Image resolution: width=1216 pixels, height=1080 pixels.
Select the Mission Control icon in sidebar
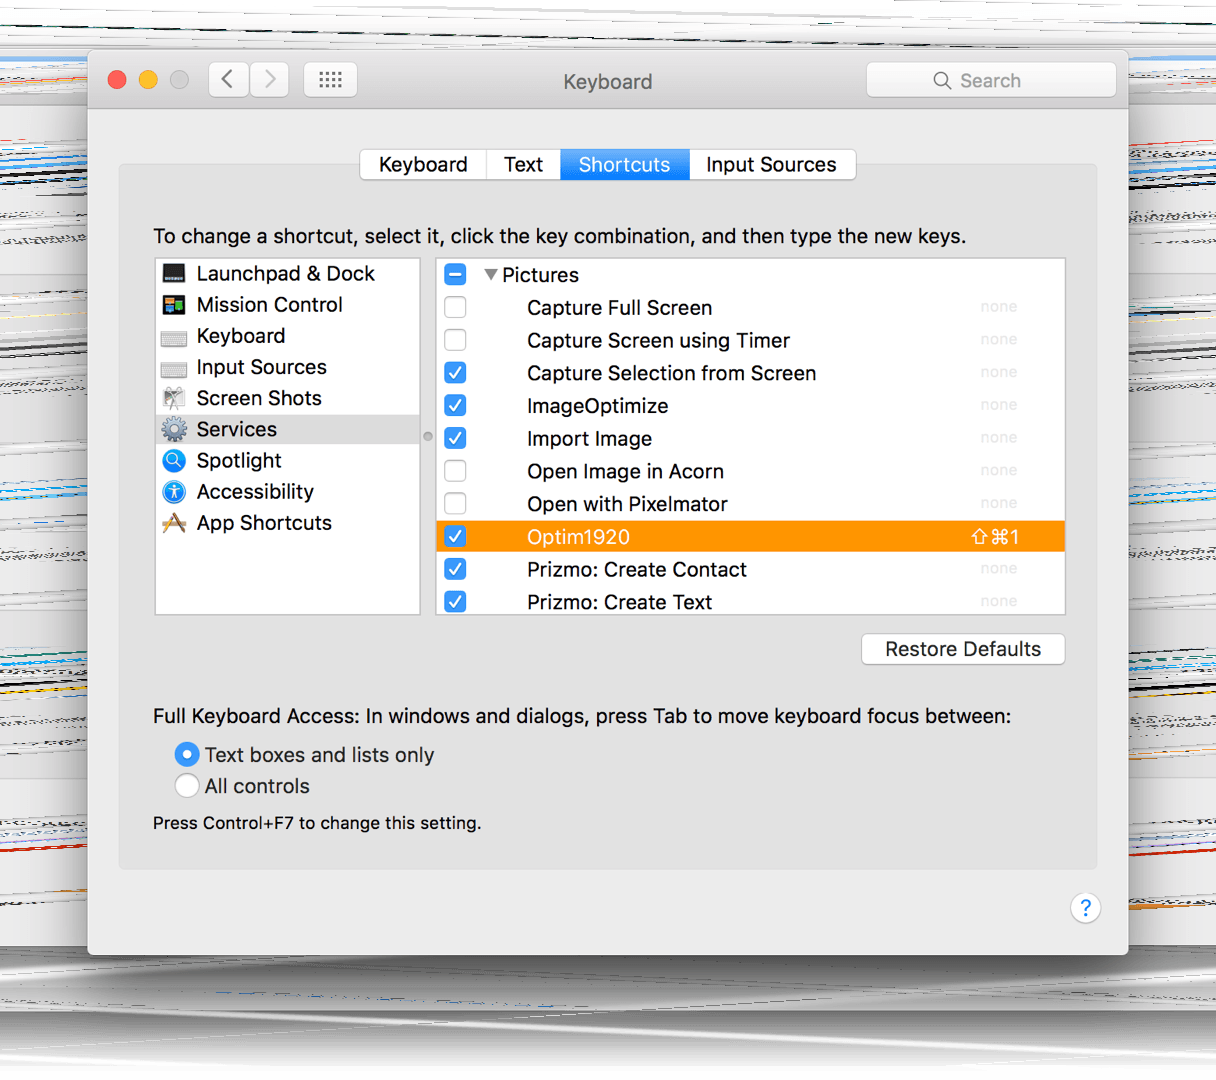tap(174, 305)
